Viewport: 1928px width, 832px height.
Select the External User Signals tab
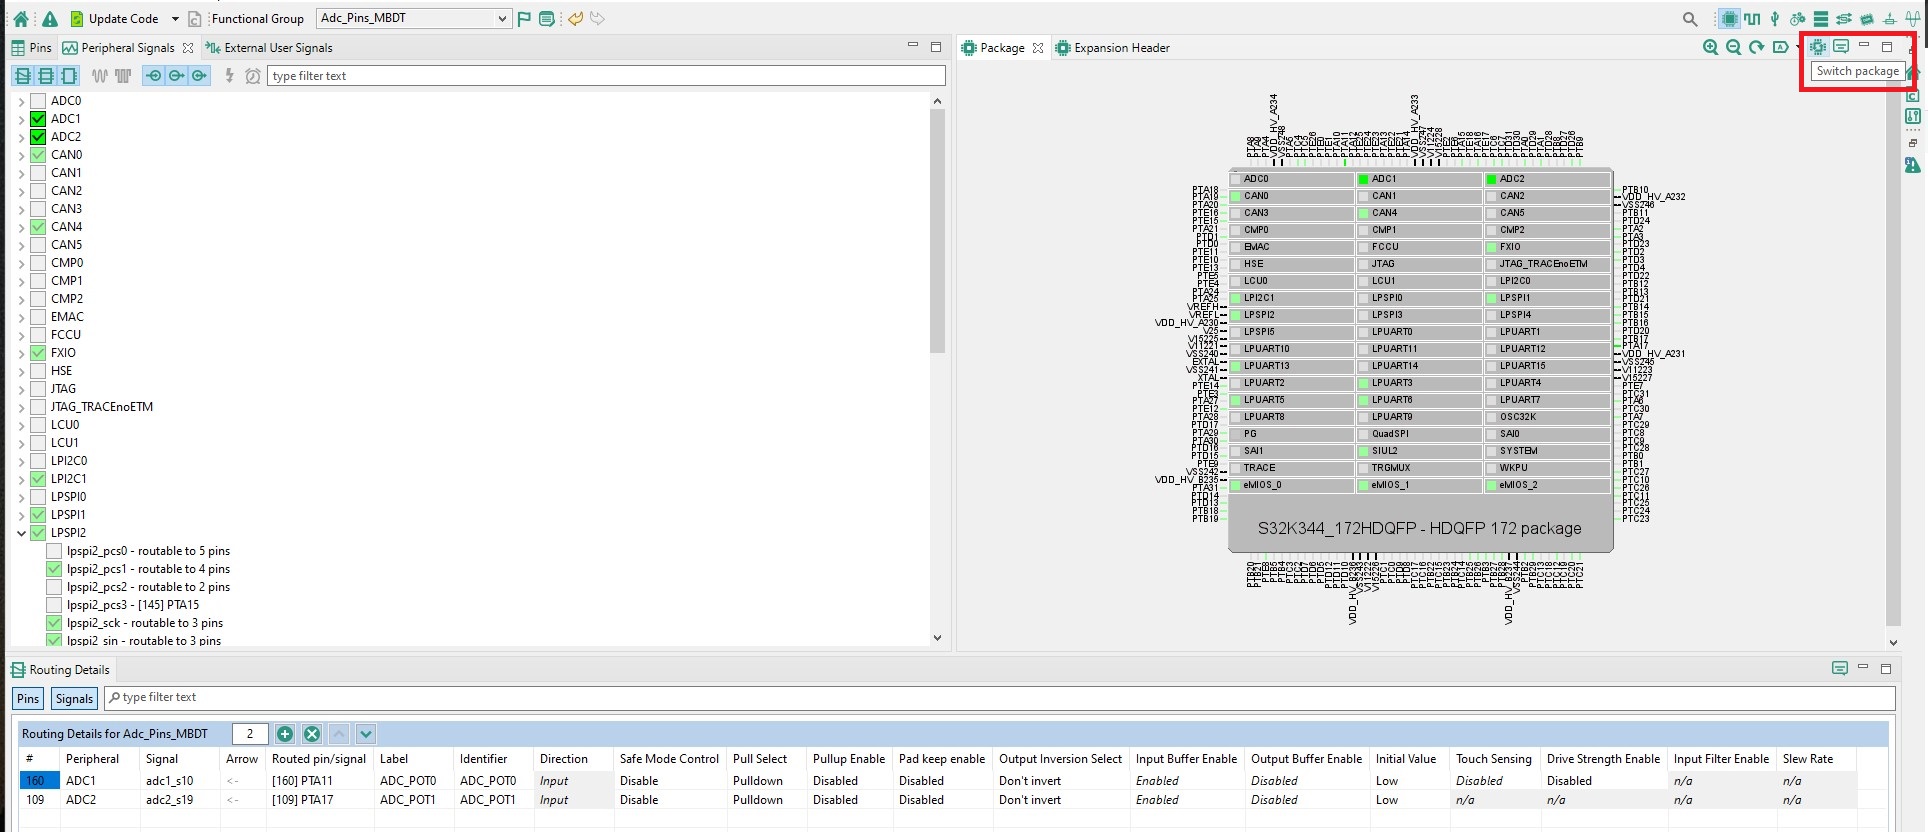(x=269, y=48)
